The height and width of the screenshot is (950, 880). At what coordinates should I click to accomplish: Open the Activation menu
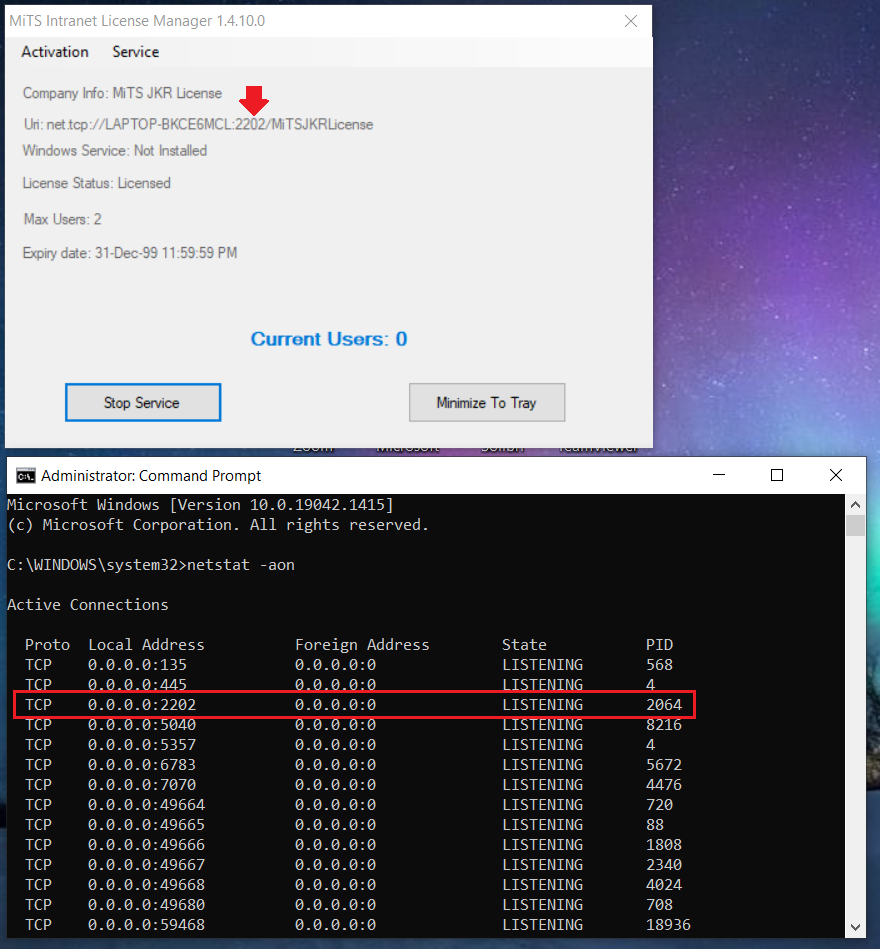point(55,52)
